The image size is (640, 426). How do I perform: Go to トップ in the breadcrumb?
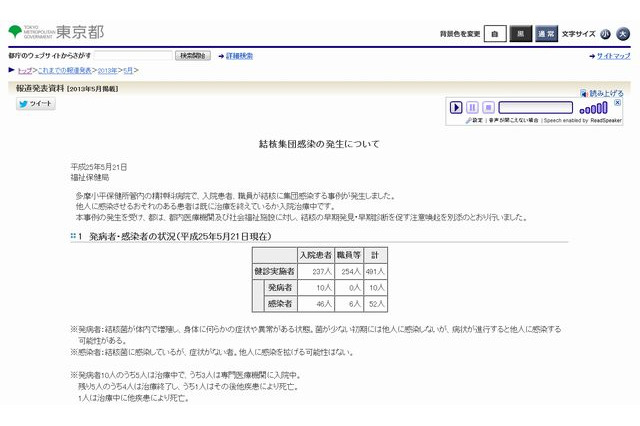(24, 71)
